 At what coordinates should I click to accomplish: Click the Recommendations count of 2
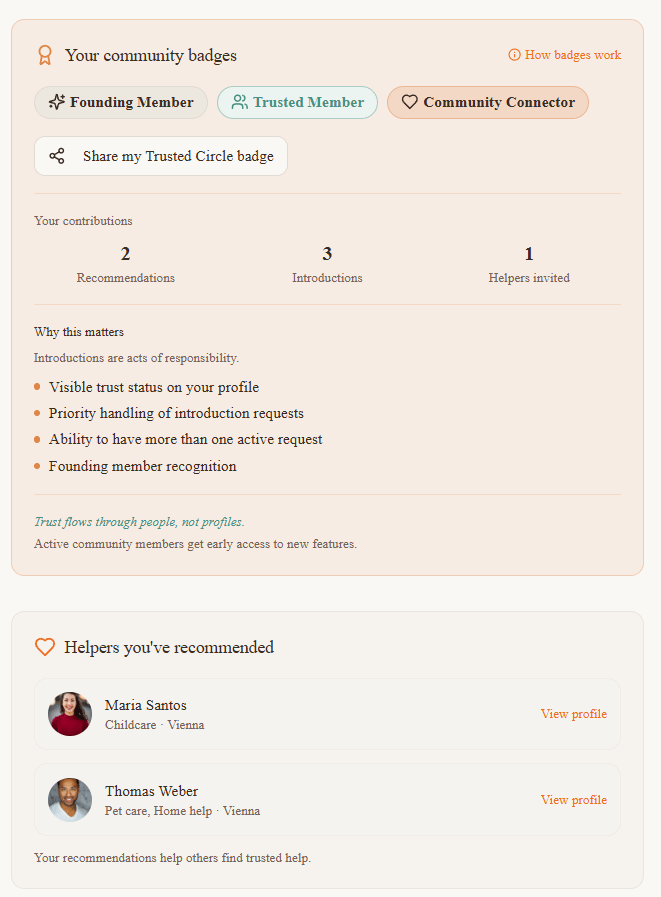126,254
